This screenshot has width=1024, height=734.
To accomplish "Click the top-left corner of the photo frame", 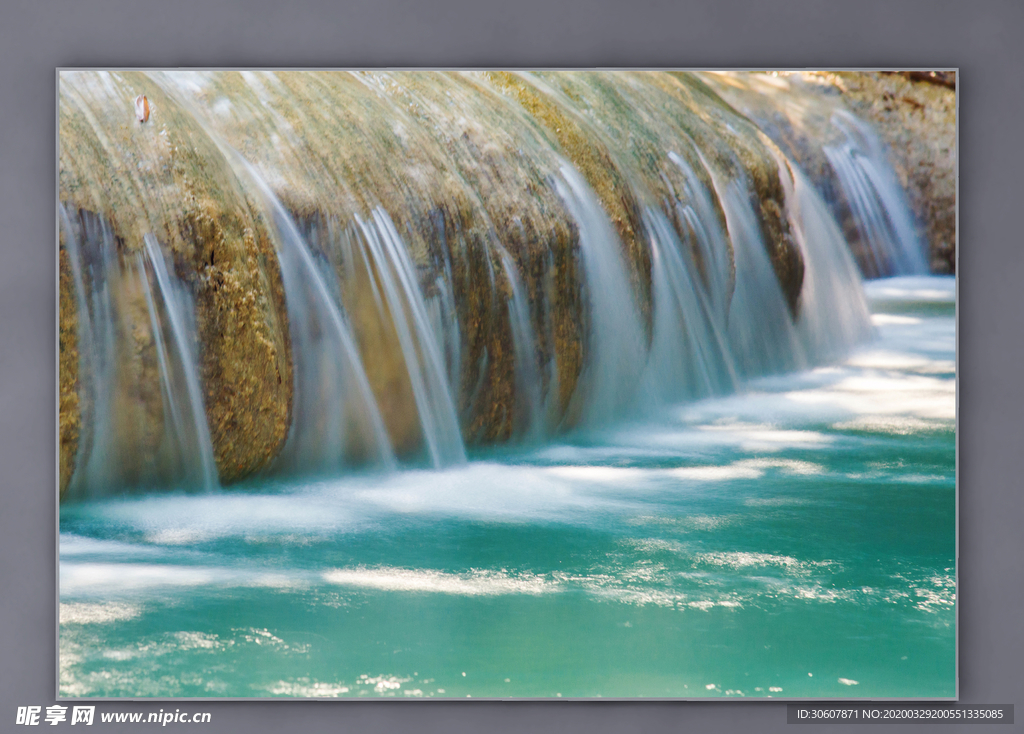I will (x=59, y=71).
